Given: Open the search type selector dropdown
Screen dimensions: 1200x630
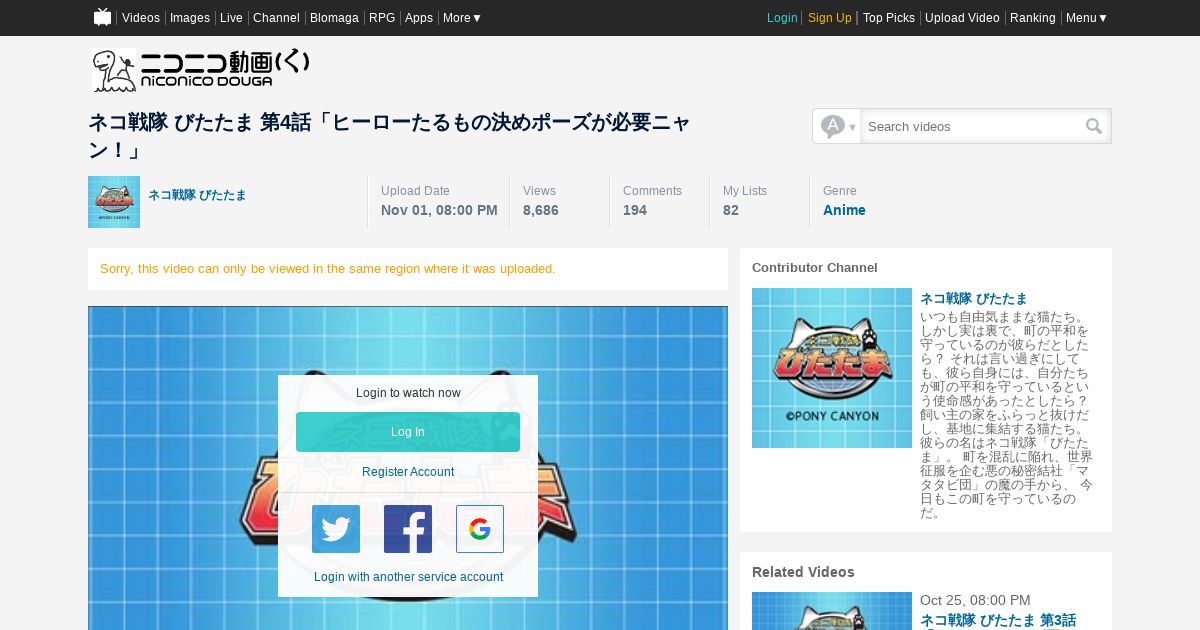Looking at the screenshot, I should (x=837, y=126).
